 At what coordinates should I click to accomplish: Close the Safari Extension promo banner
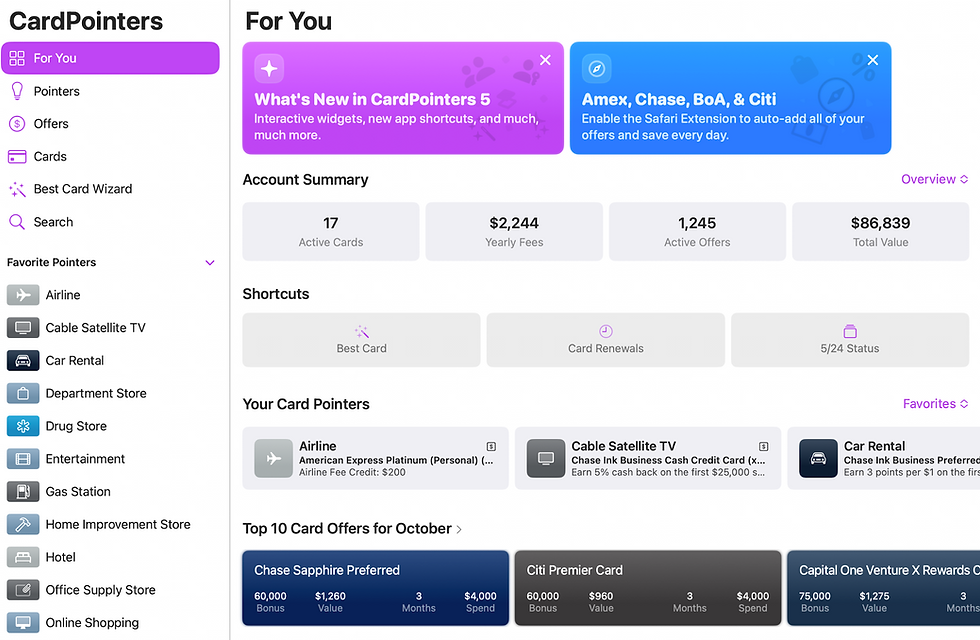tap(873, 60)
